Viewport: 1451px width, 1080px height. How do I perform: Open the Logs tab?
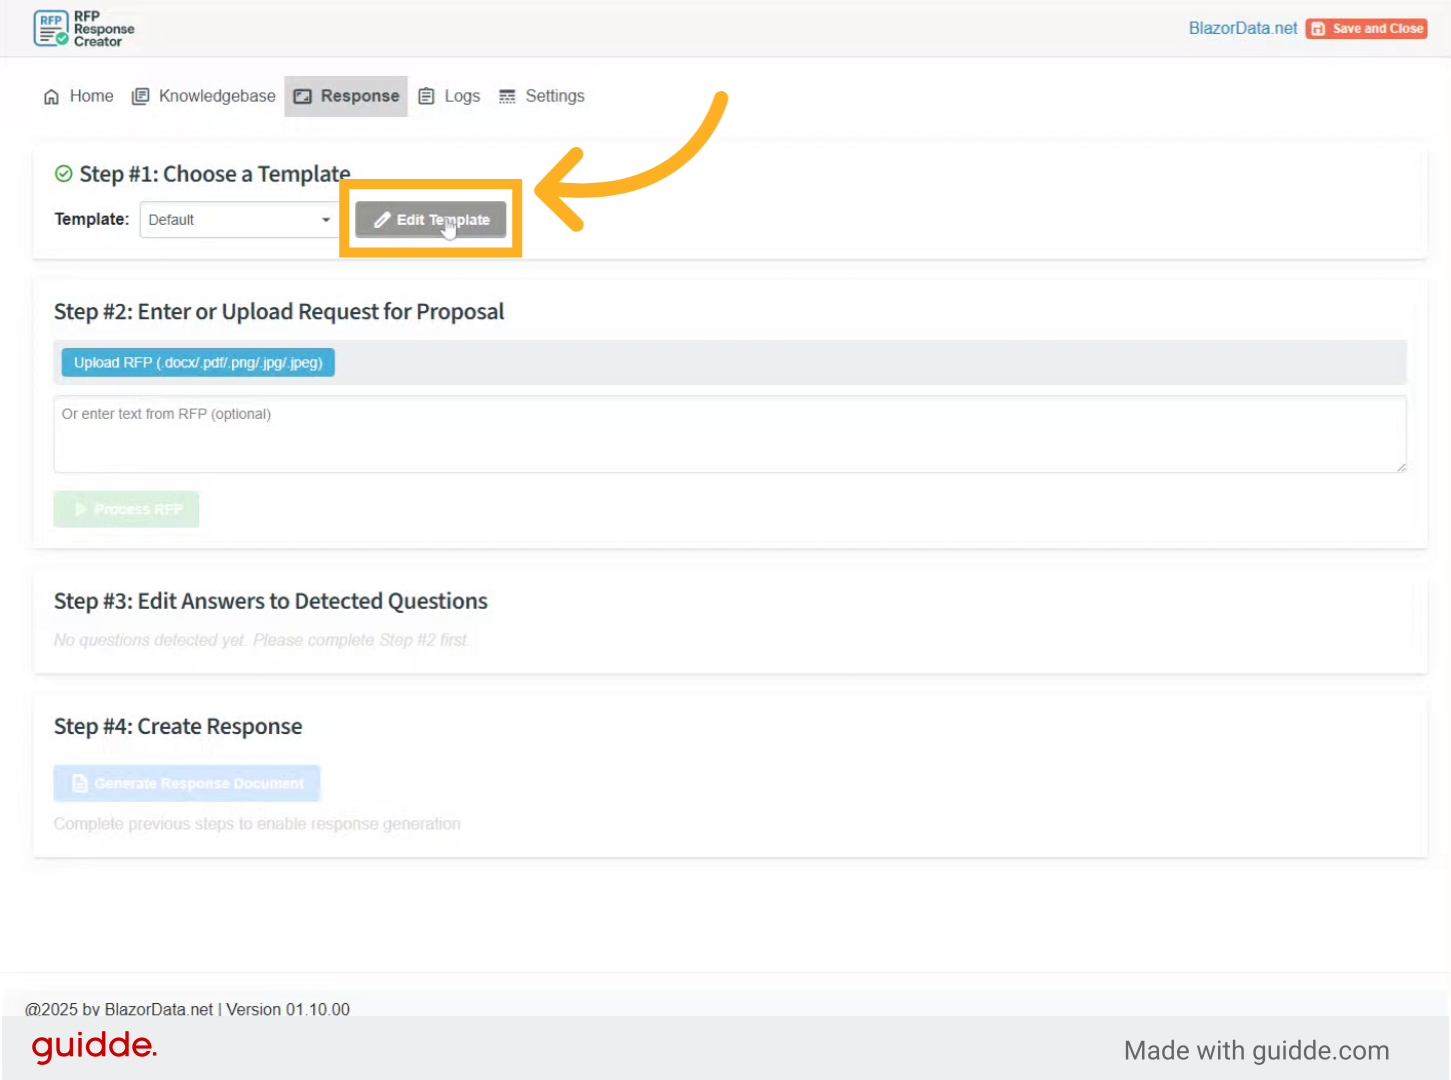pos(449,96)
